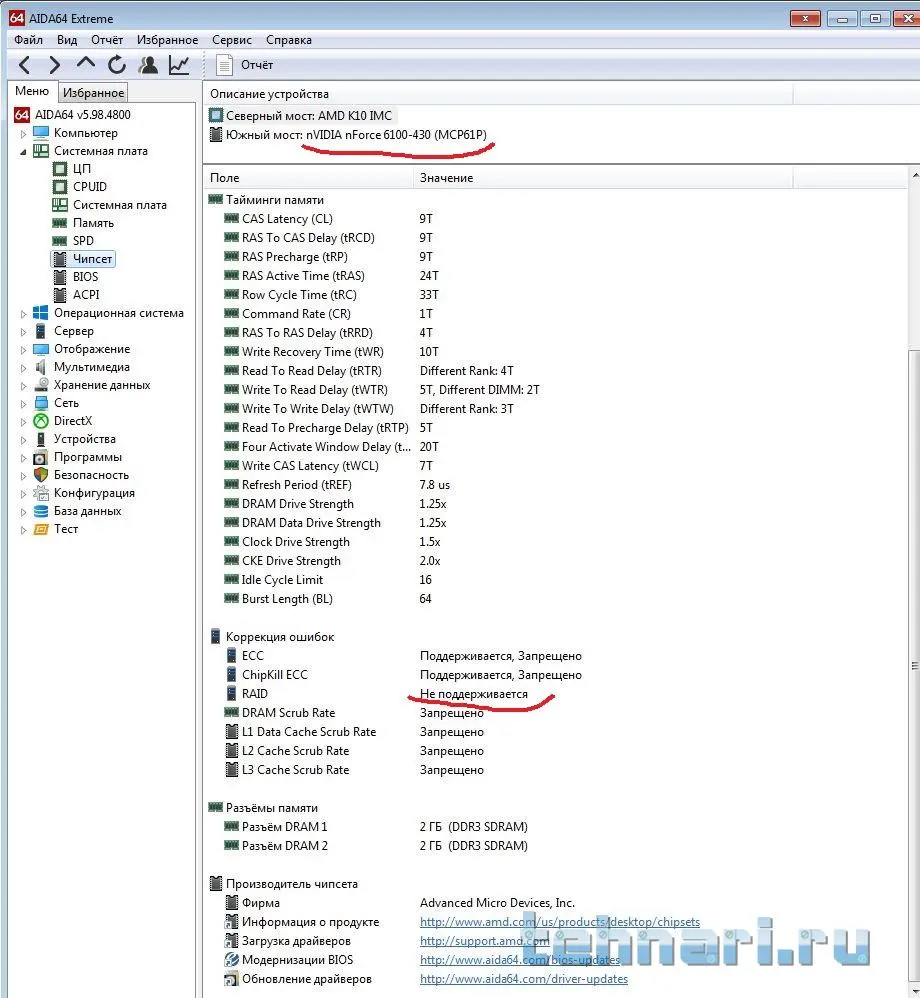
Task: Expand the Устройства tree node
Action: pyautogui.click(x=24, y=440)
